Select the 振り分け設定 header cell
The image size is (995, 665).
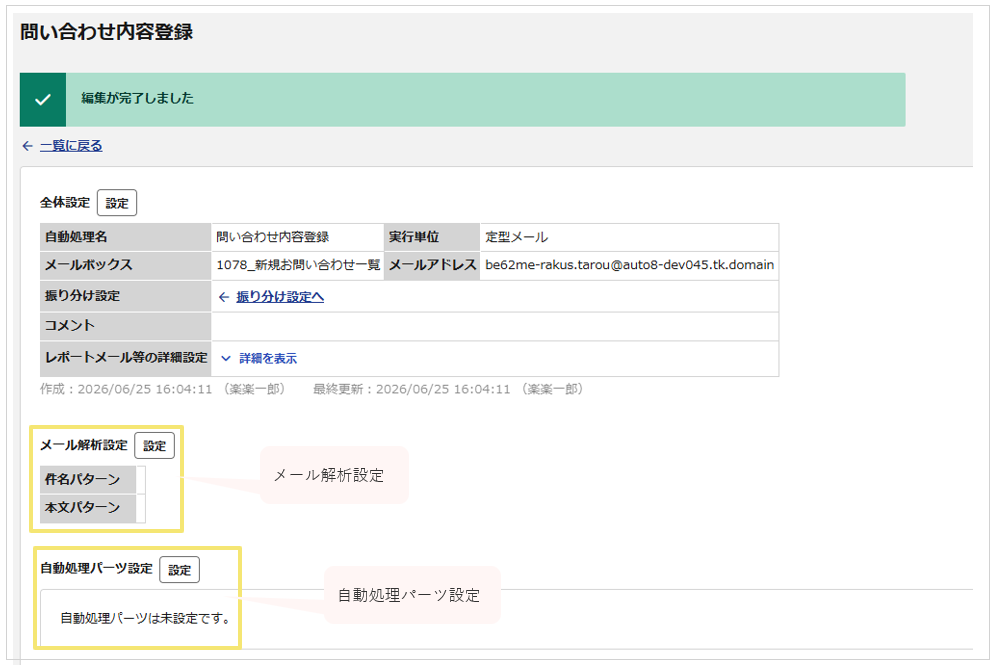(126, 296)
